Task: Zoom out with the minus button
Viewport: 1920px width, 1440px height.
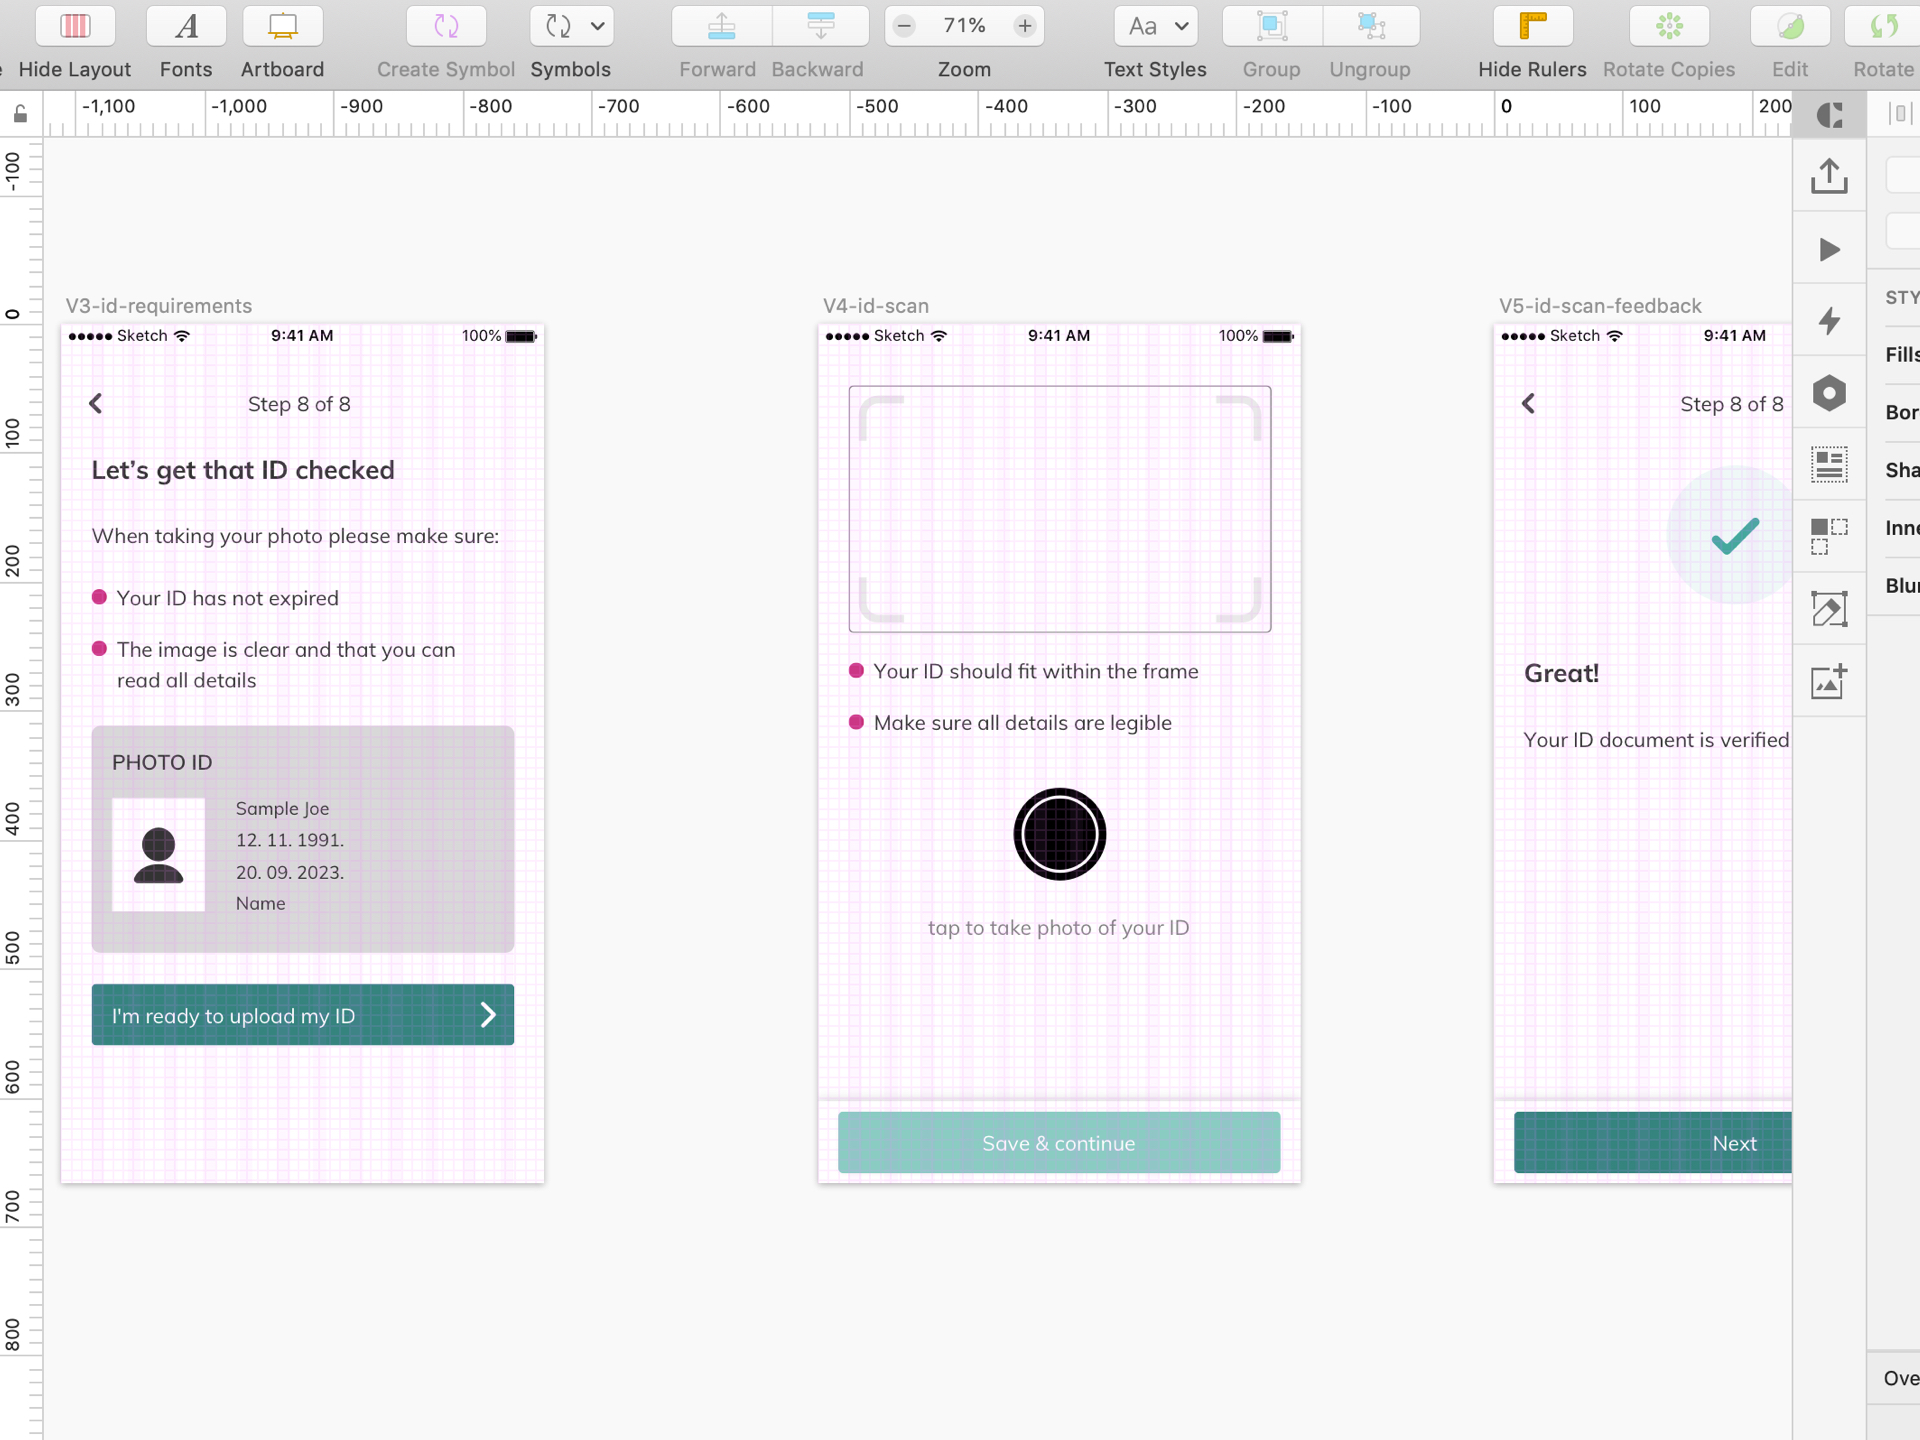Action: [x=904, y=26]
